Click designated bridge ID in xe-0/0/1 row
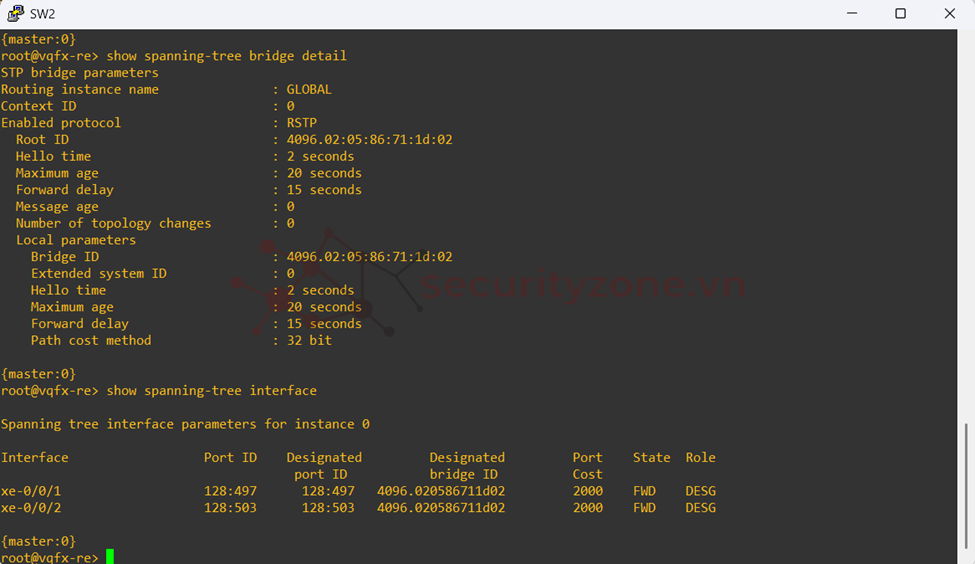Image resolution: width=975 pixels, height=564 pixels. (x=441, y=491)
